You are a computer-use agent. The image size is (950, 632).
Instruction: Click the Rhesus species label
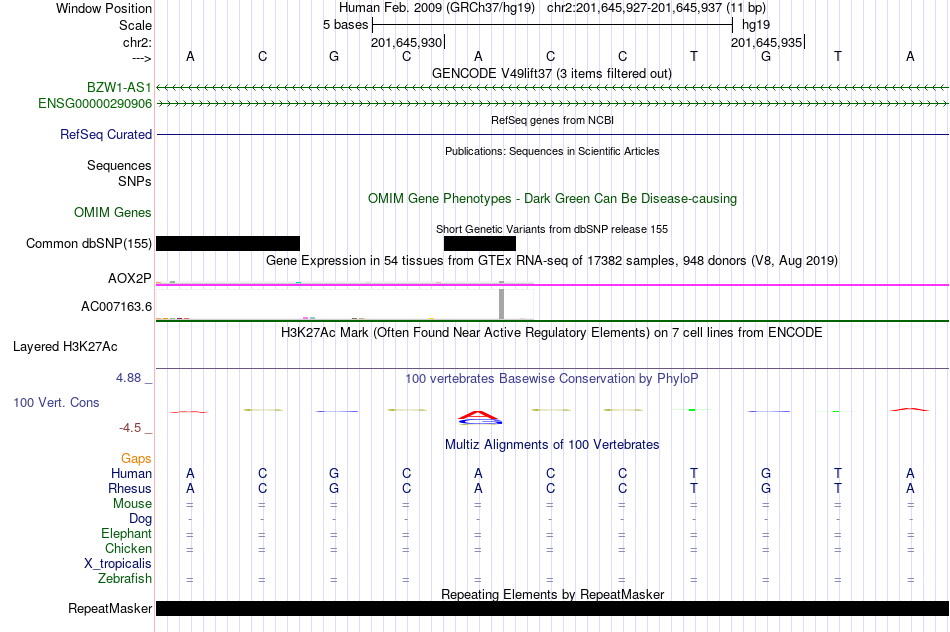[130, 488]
